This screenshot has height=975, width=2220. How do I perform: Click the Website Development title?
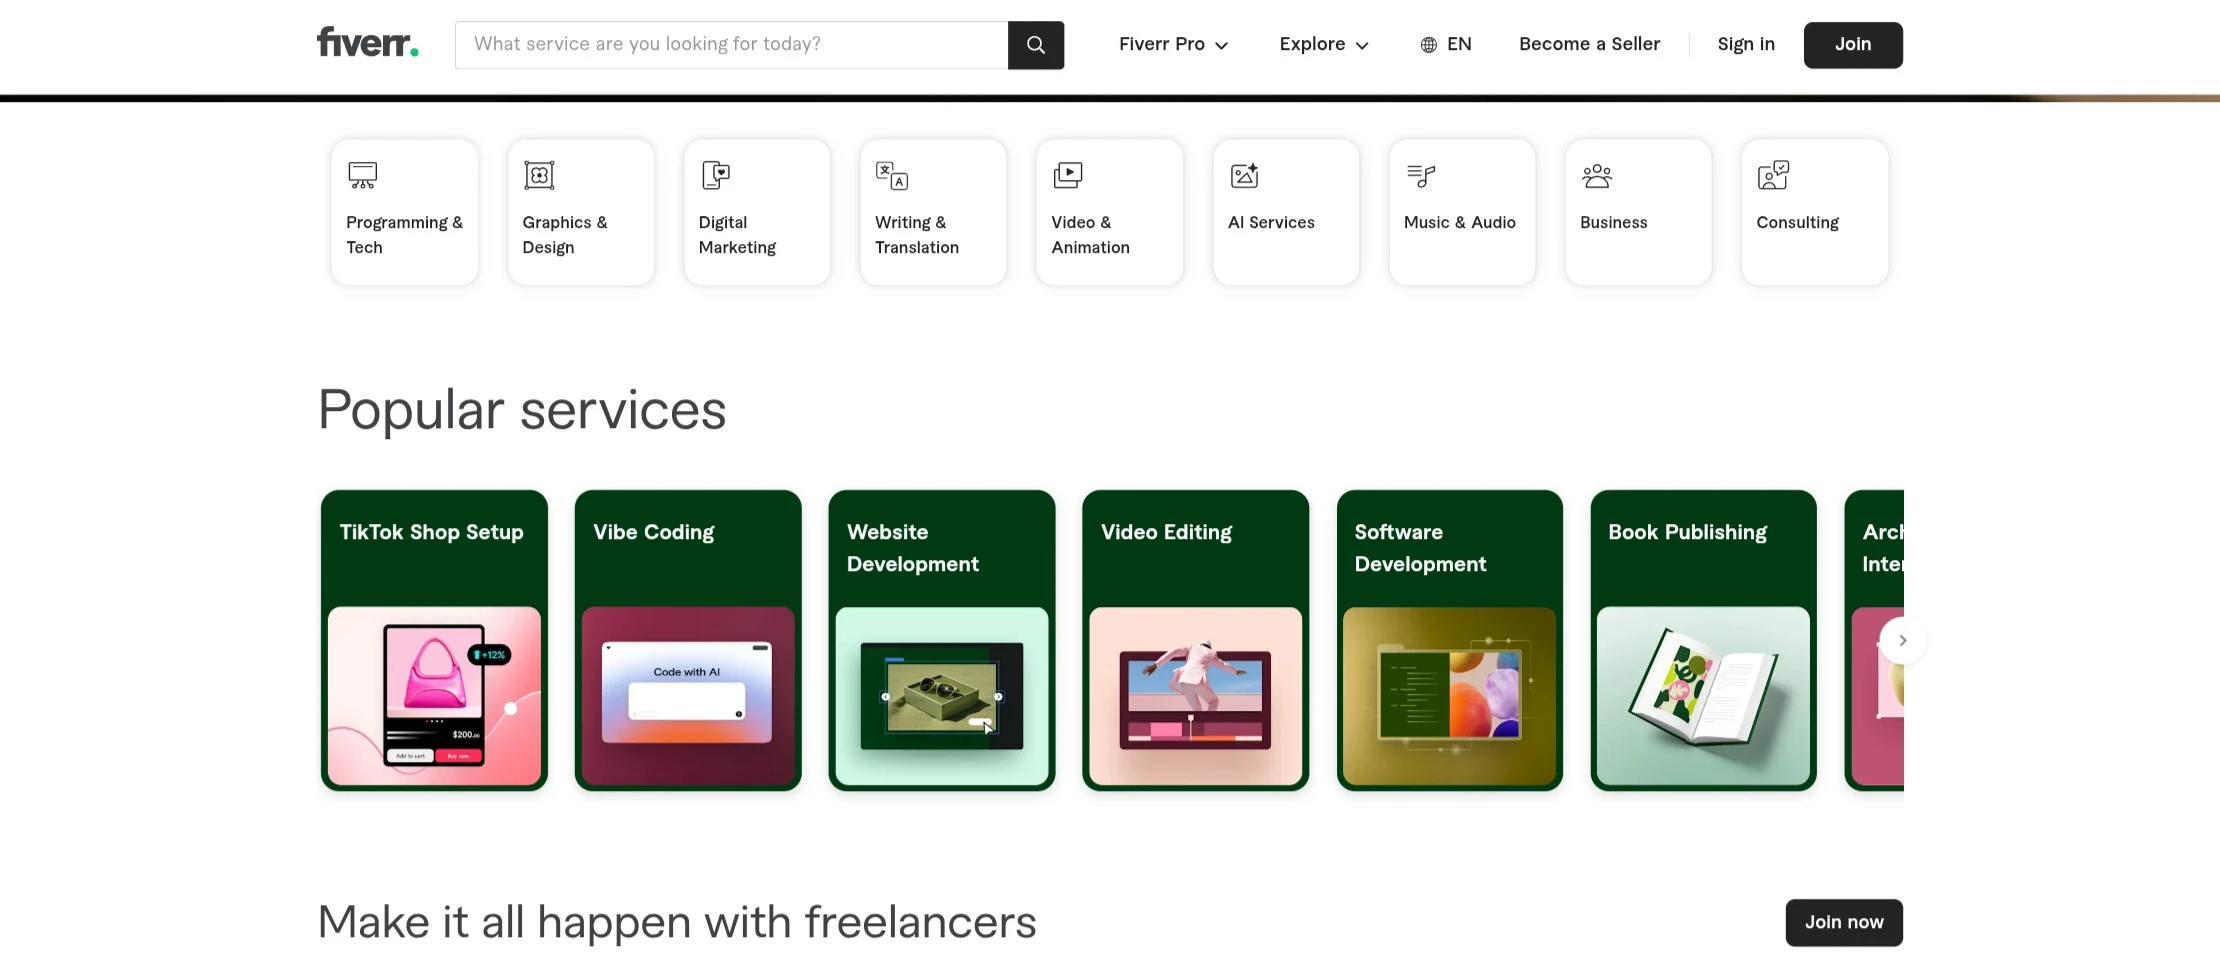coord(913,548)
